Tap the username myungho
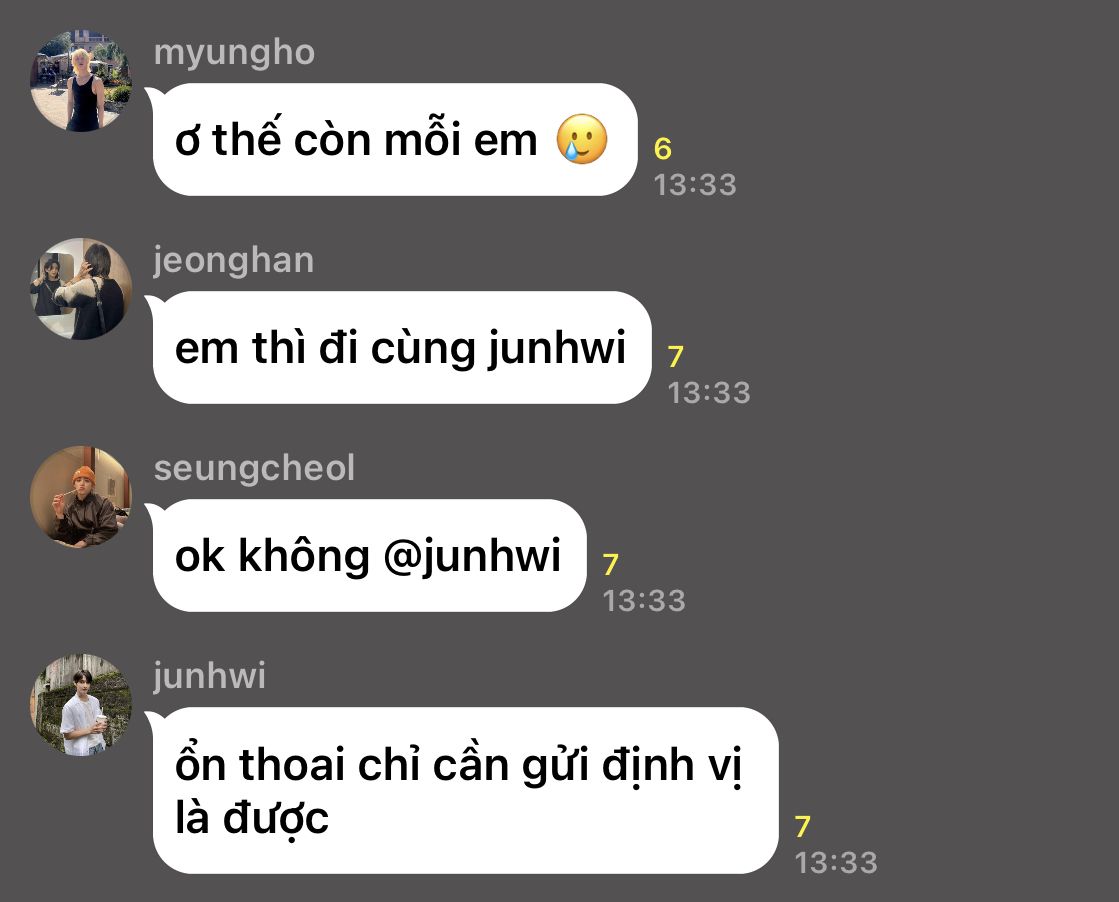 (234, 54)
